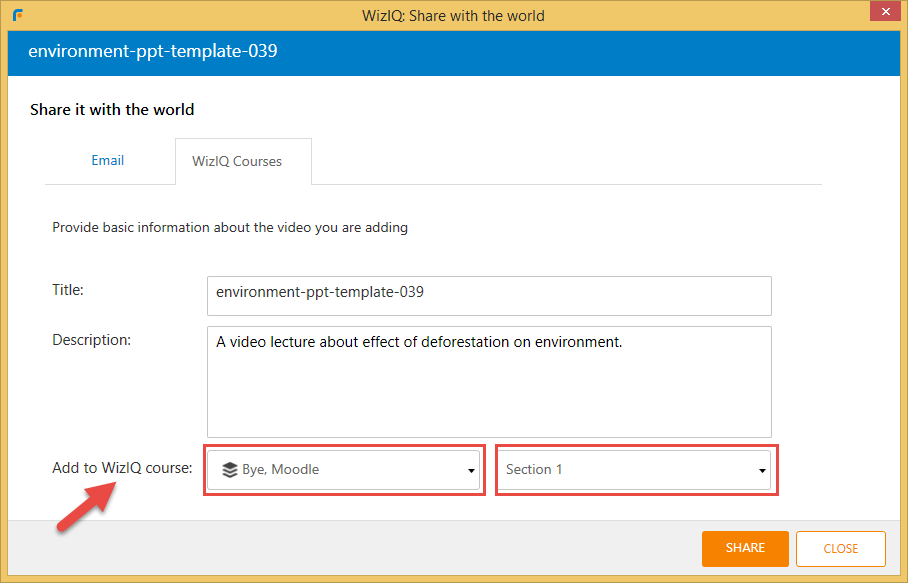The width and height of the screenshot is (908, 583).
Task: Open the Bye, Moodle course dropdown
Action: tap(344, 470)
